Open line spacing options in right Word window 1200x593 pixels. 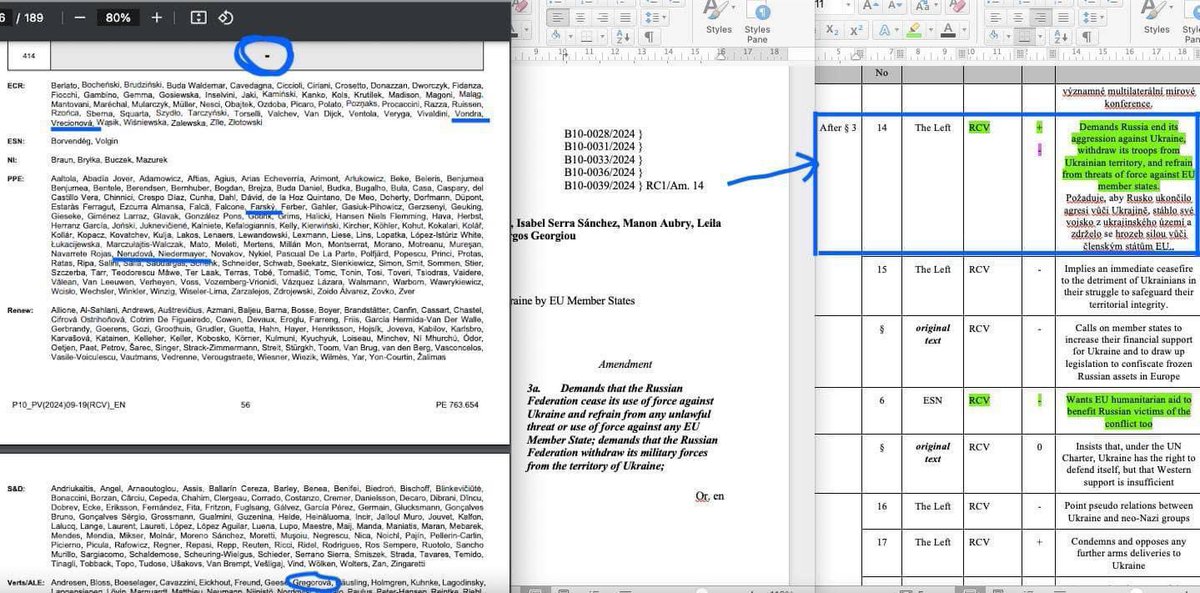point(1092,17)
